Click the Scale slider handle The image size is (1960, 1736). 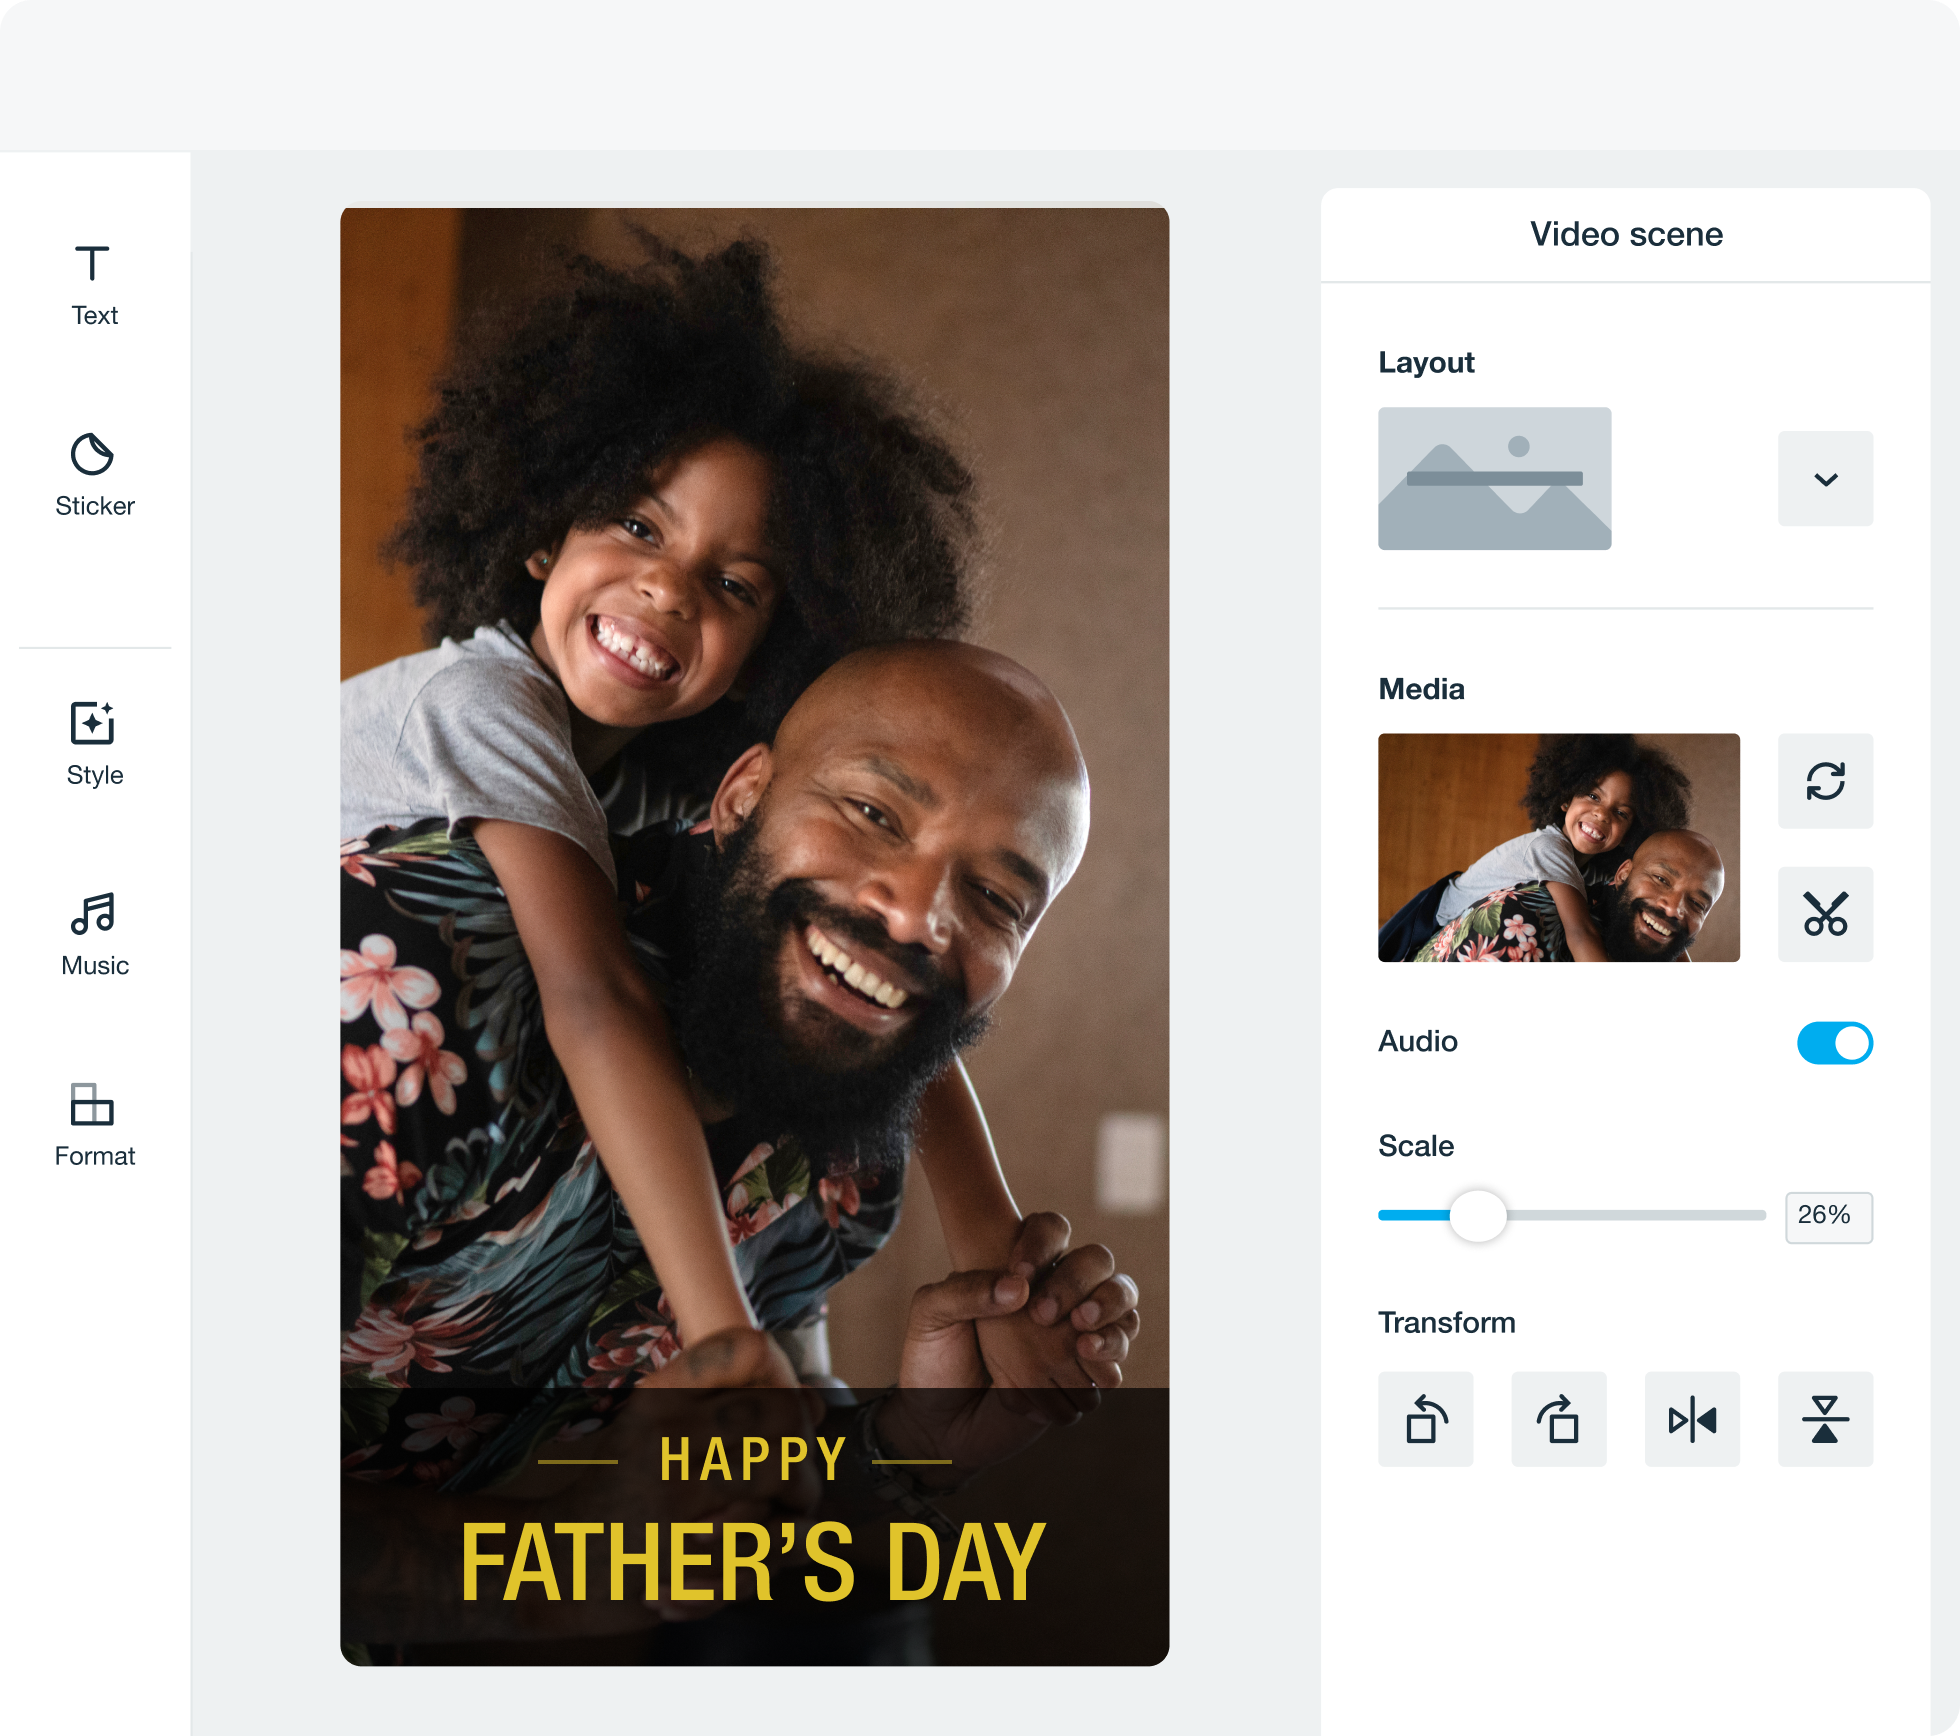[x=1477, y=1216]
